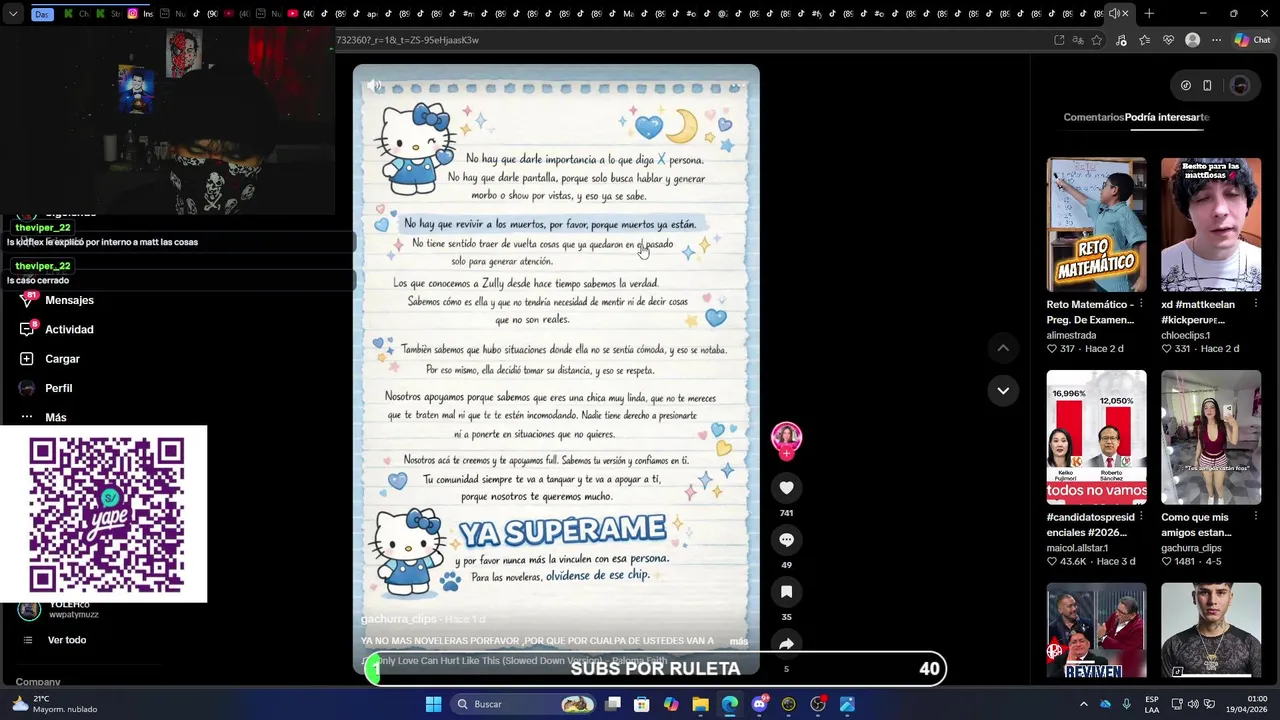Expand options for Reto Matemático video
The width and height of the screenshot is (1280, 720).
1141,304
